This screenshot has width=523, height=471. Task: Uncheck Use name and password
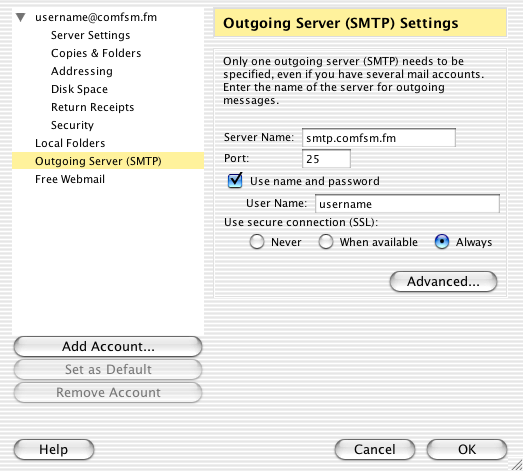pos(235,181)
